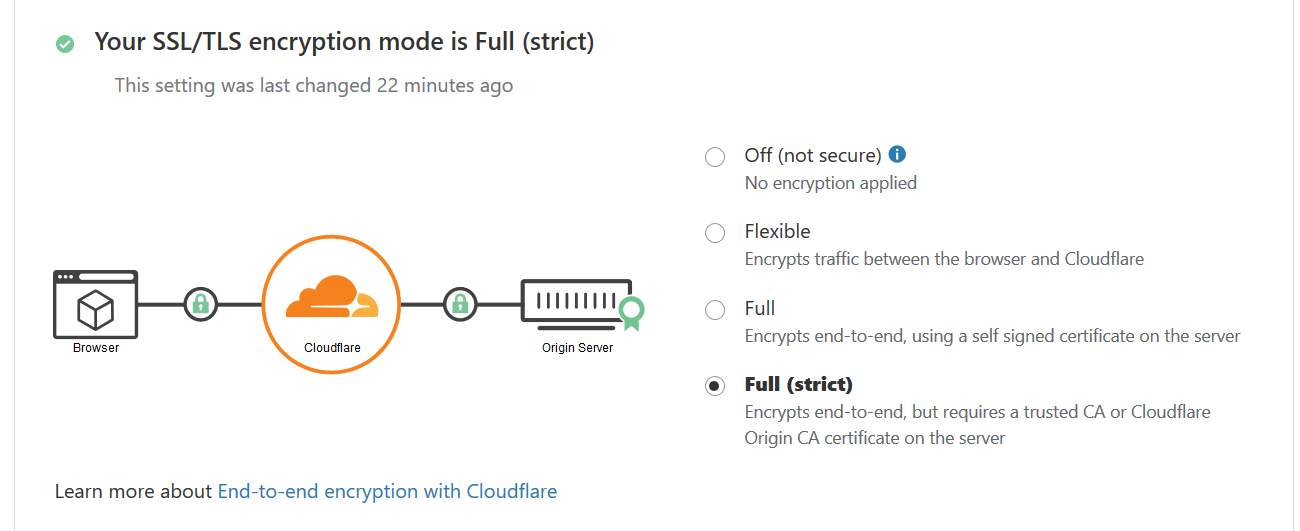The width and height of the screenshot is (1300, 531).
Task: Click the blue info icon beside Off
Action: (897, 155)
